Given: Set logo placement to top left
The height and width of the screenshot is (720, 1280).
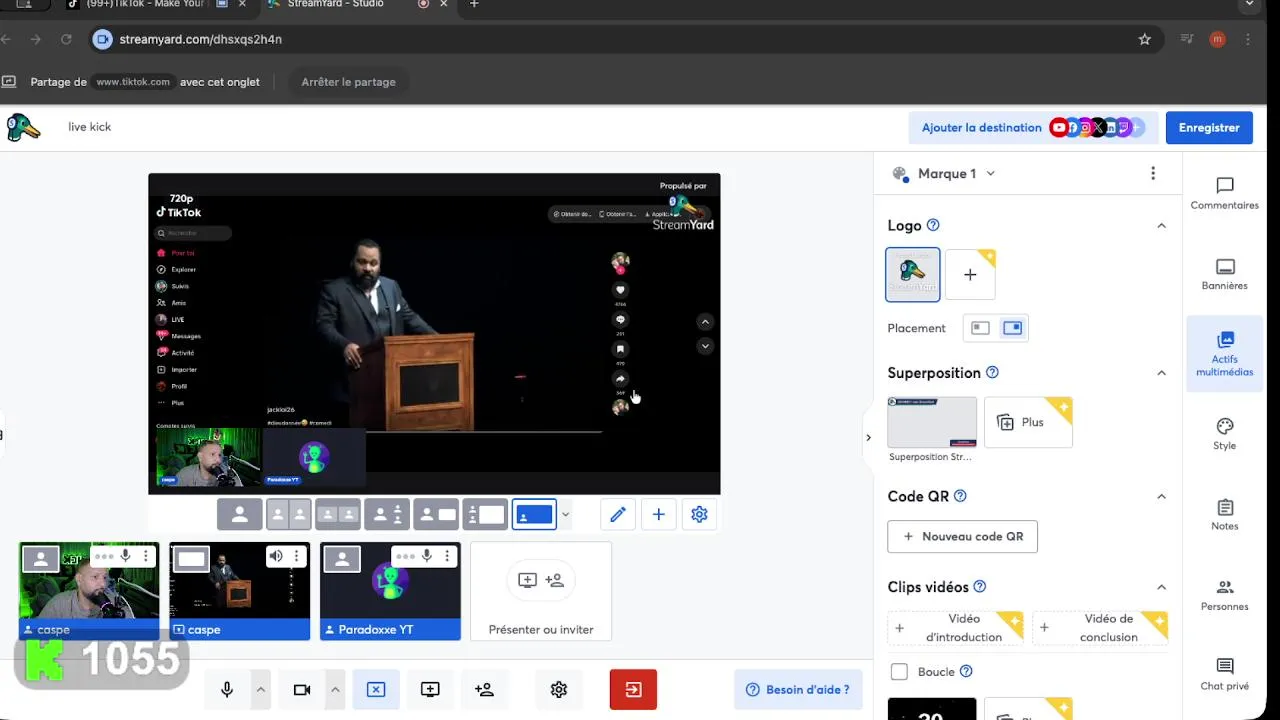Looking at the screenshot, I should 980,328.
